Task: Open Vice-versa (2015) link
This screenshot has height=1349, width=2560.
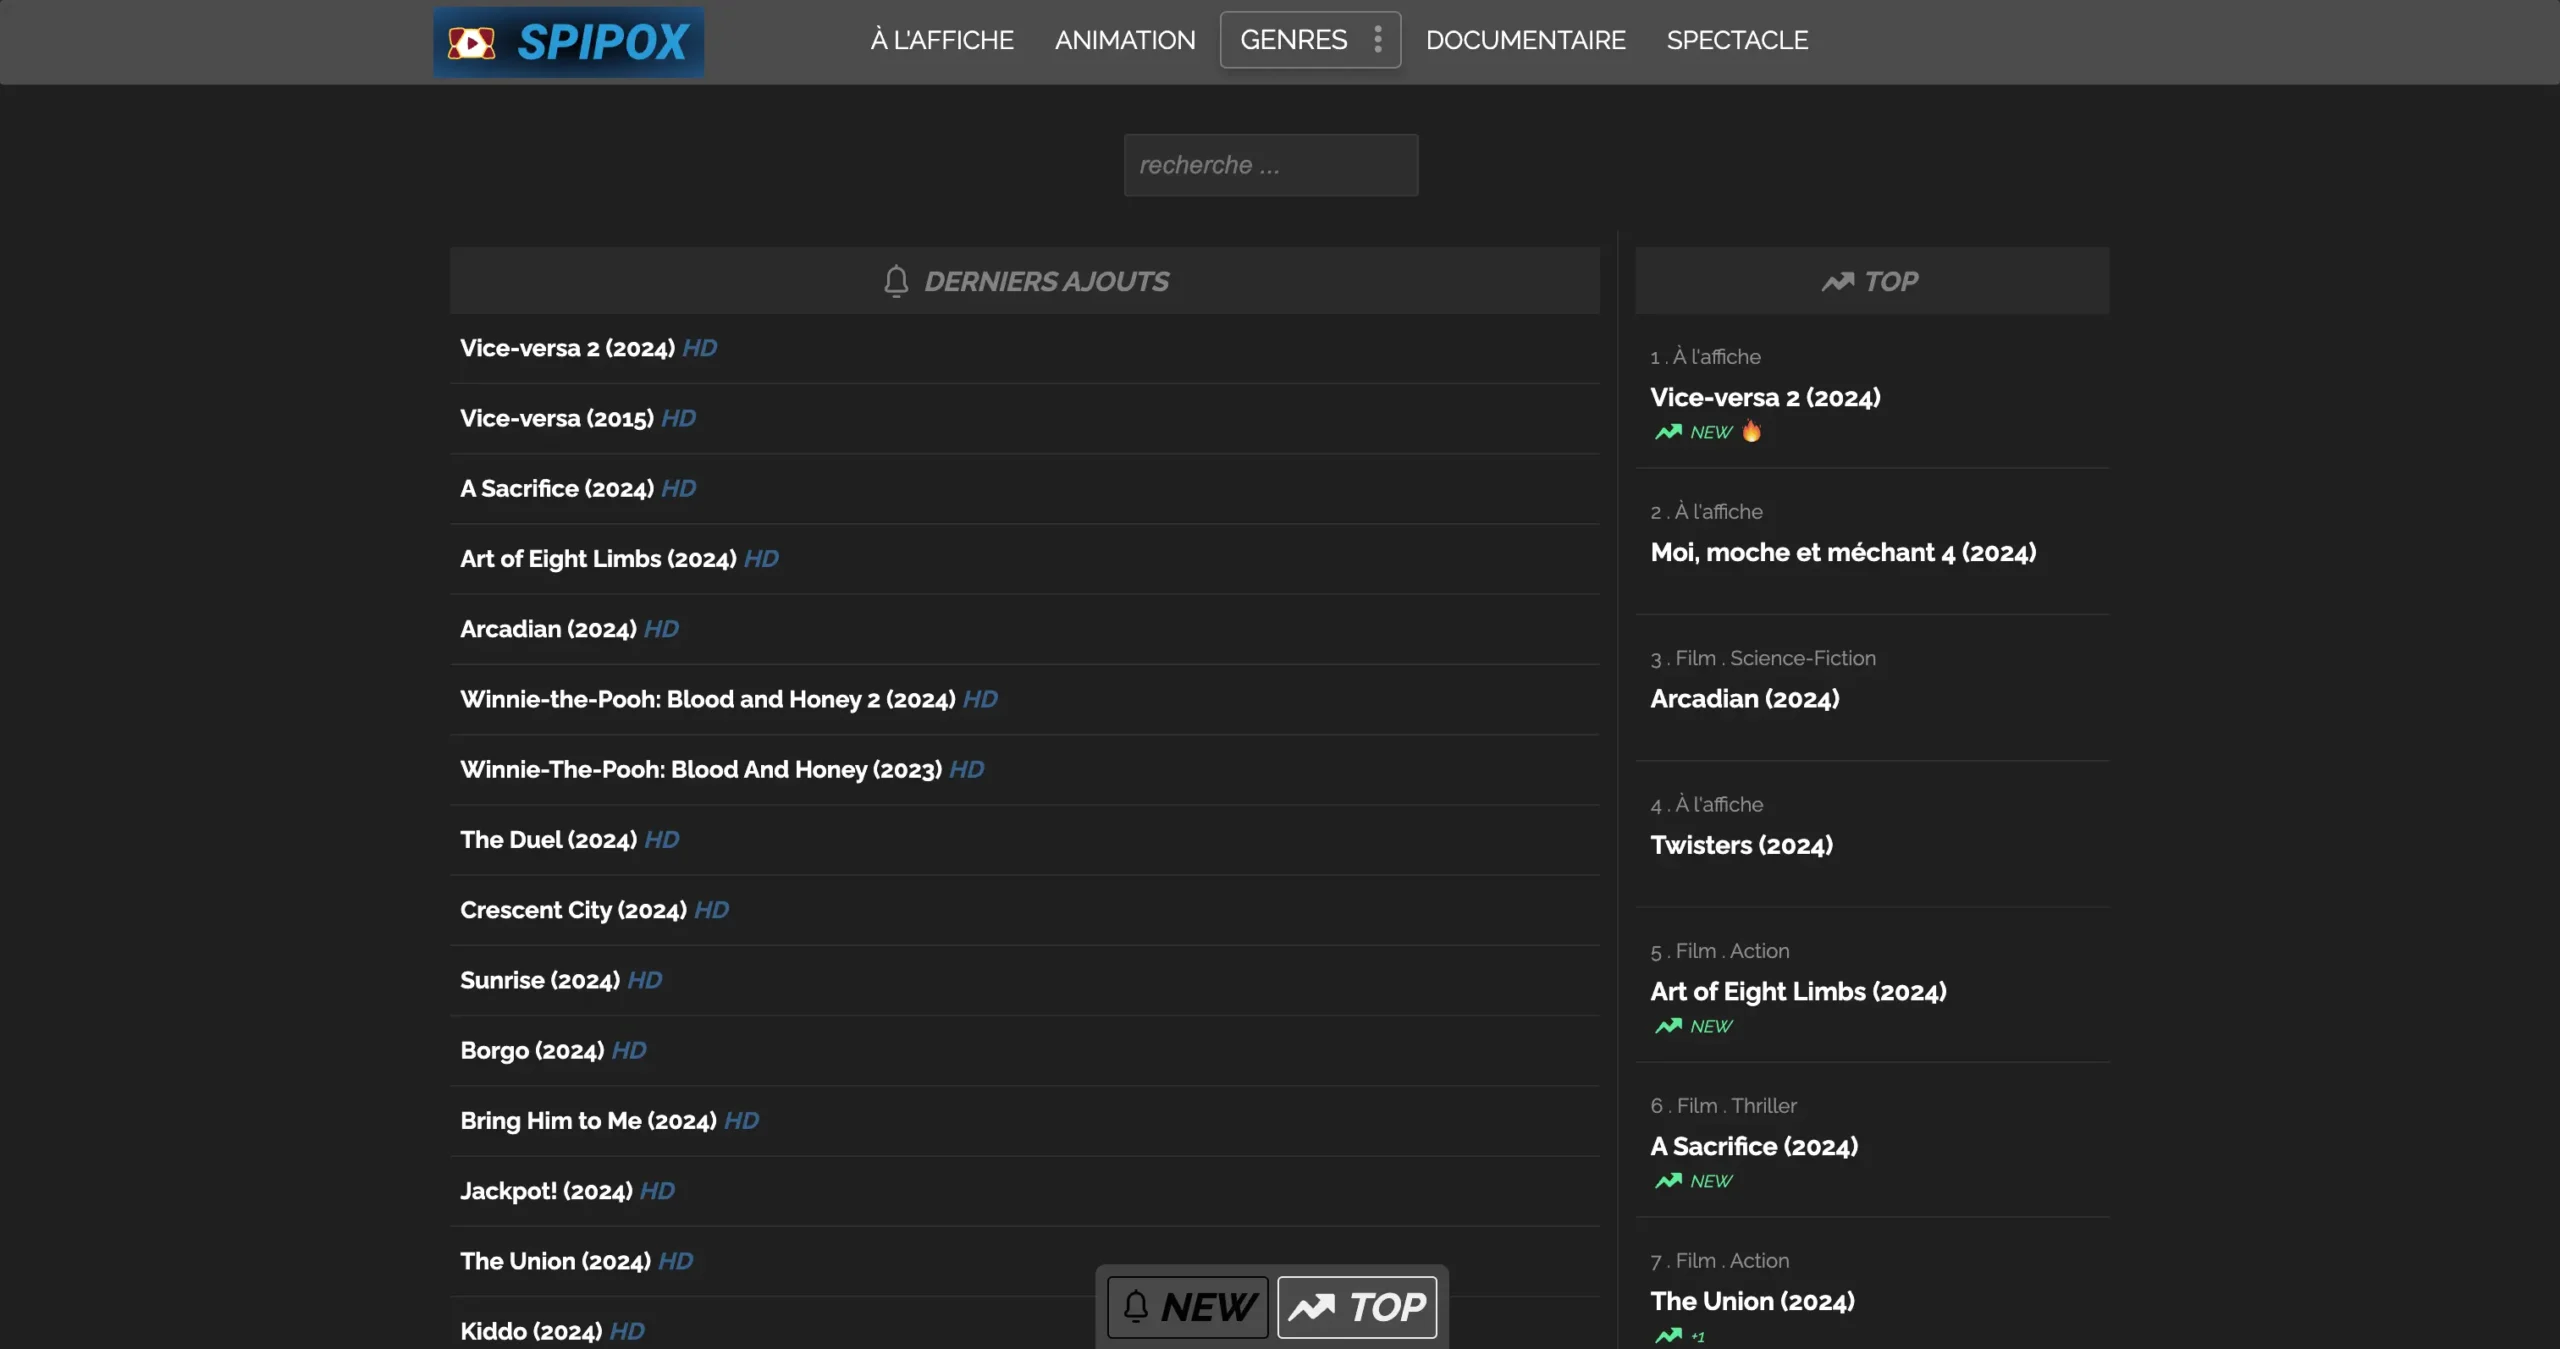Action: pos(556,418)
